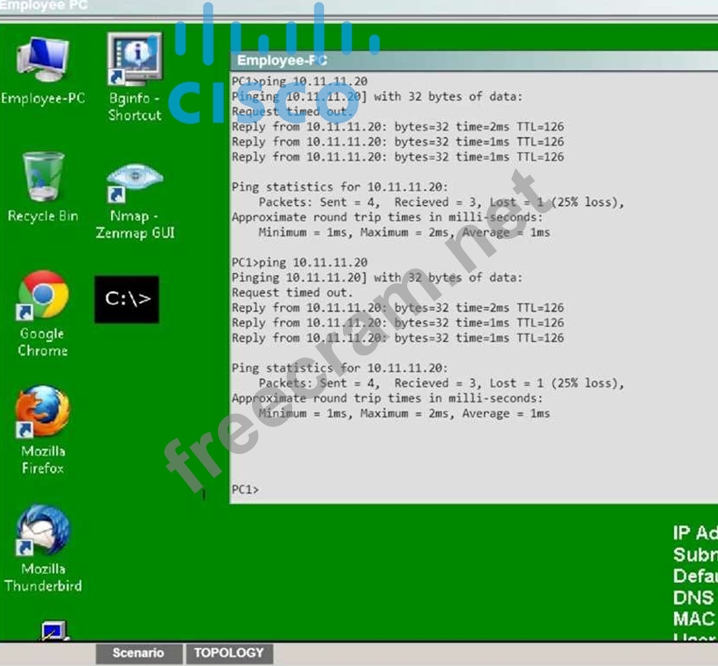Click the last 'Ping statistics for 10.11.11.20' line
Screen dimensions: 718x666
pyautogui.click(x=339, y=368)
